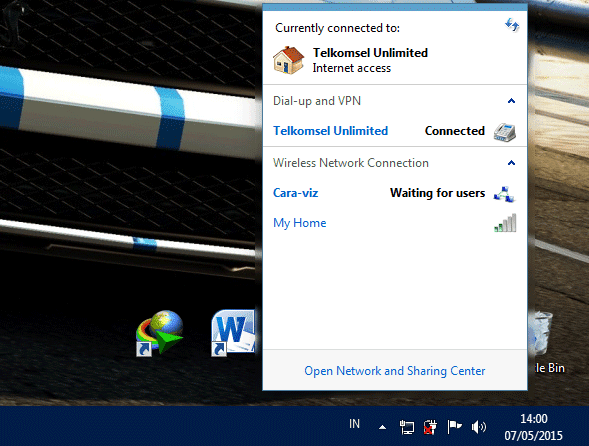Open the Microsoft Word desktop shortcut
The image size is (589, 446).
tap(233, 333)
